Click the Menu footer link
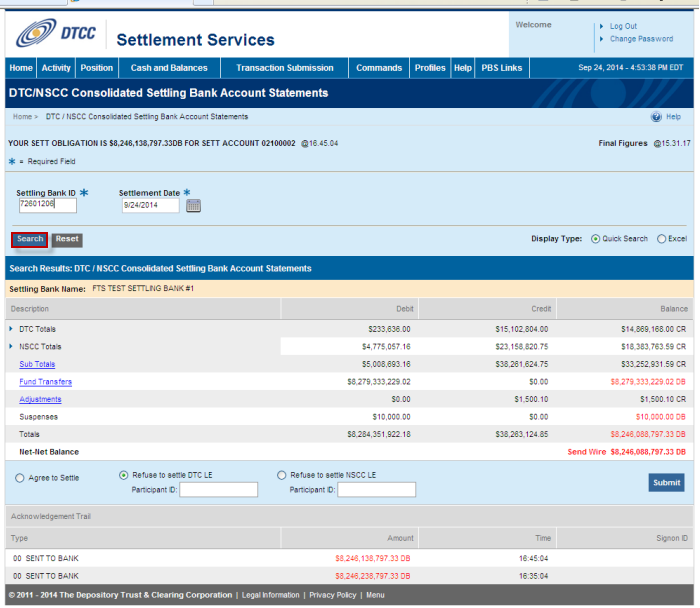 375,595
